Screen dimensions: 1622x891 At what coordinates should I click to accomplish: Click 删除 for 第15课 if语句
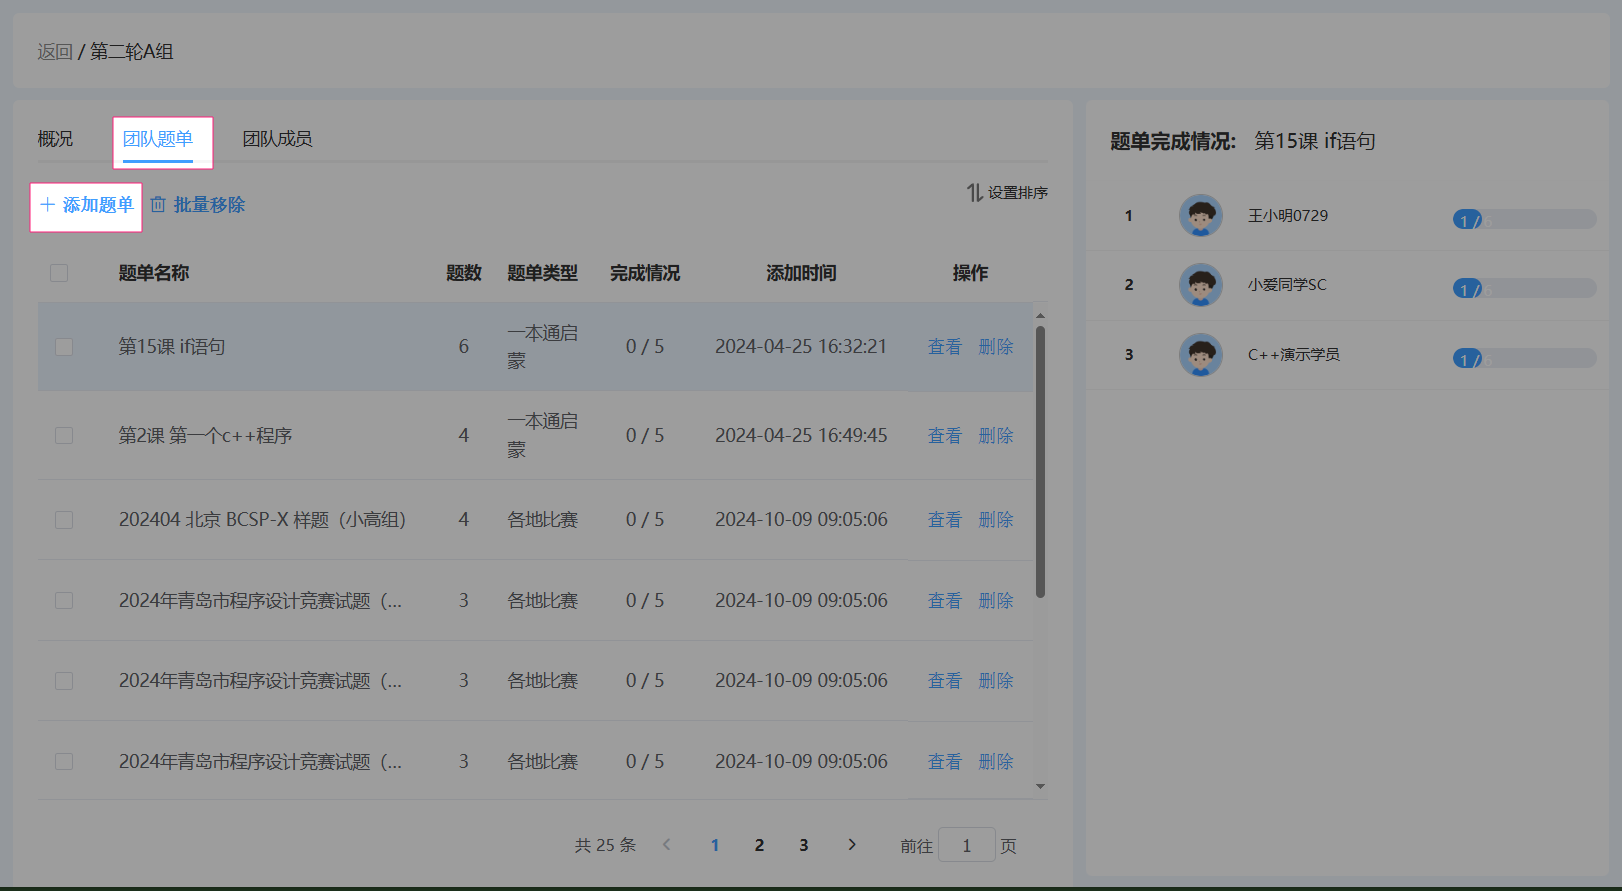point(996,347)
